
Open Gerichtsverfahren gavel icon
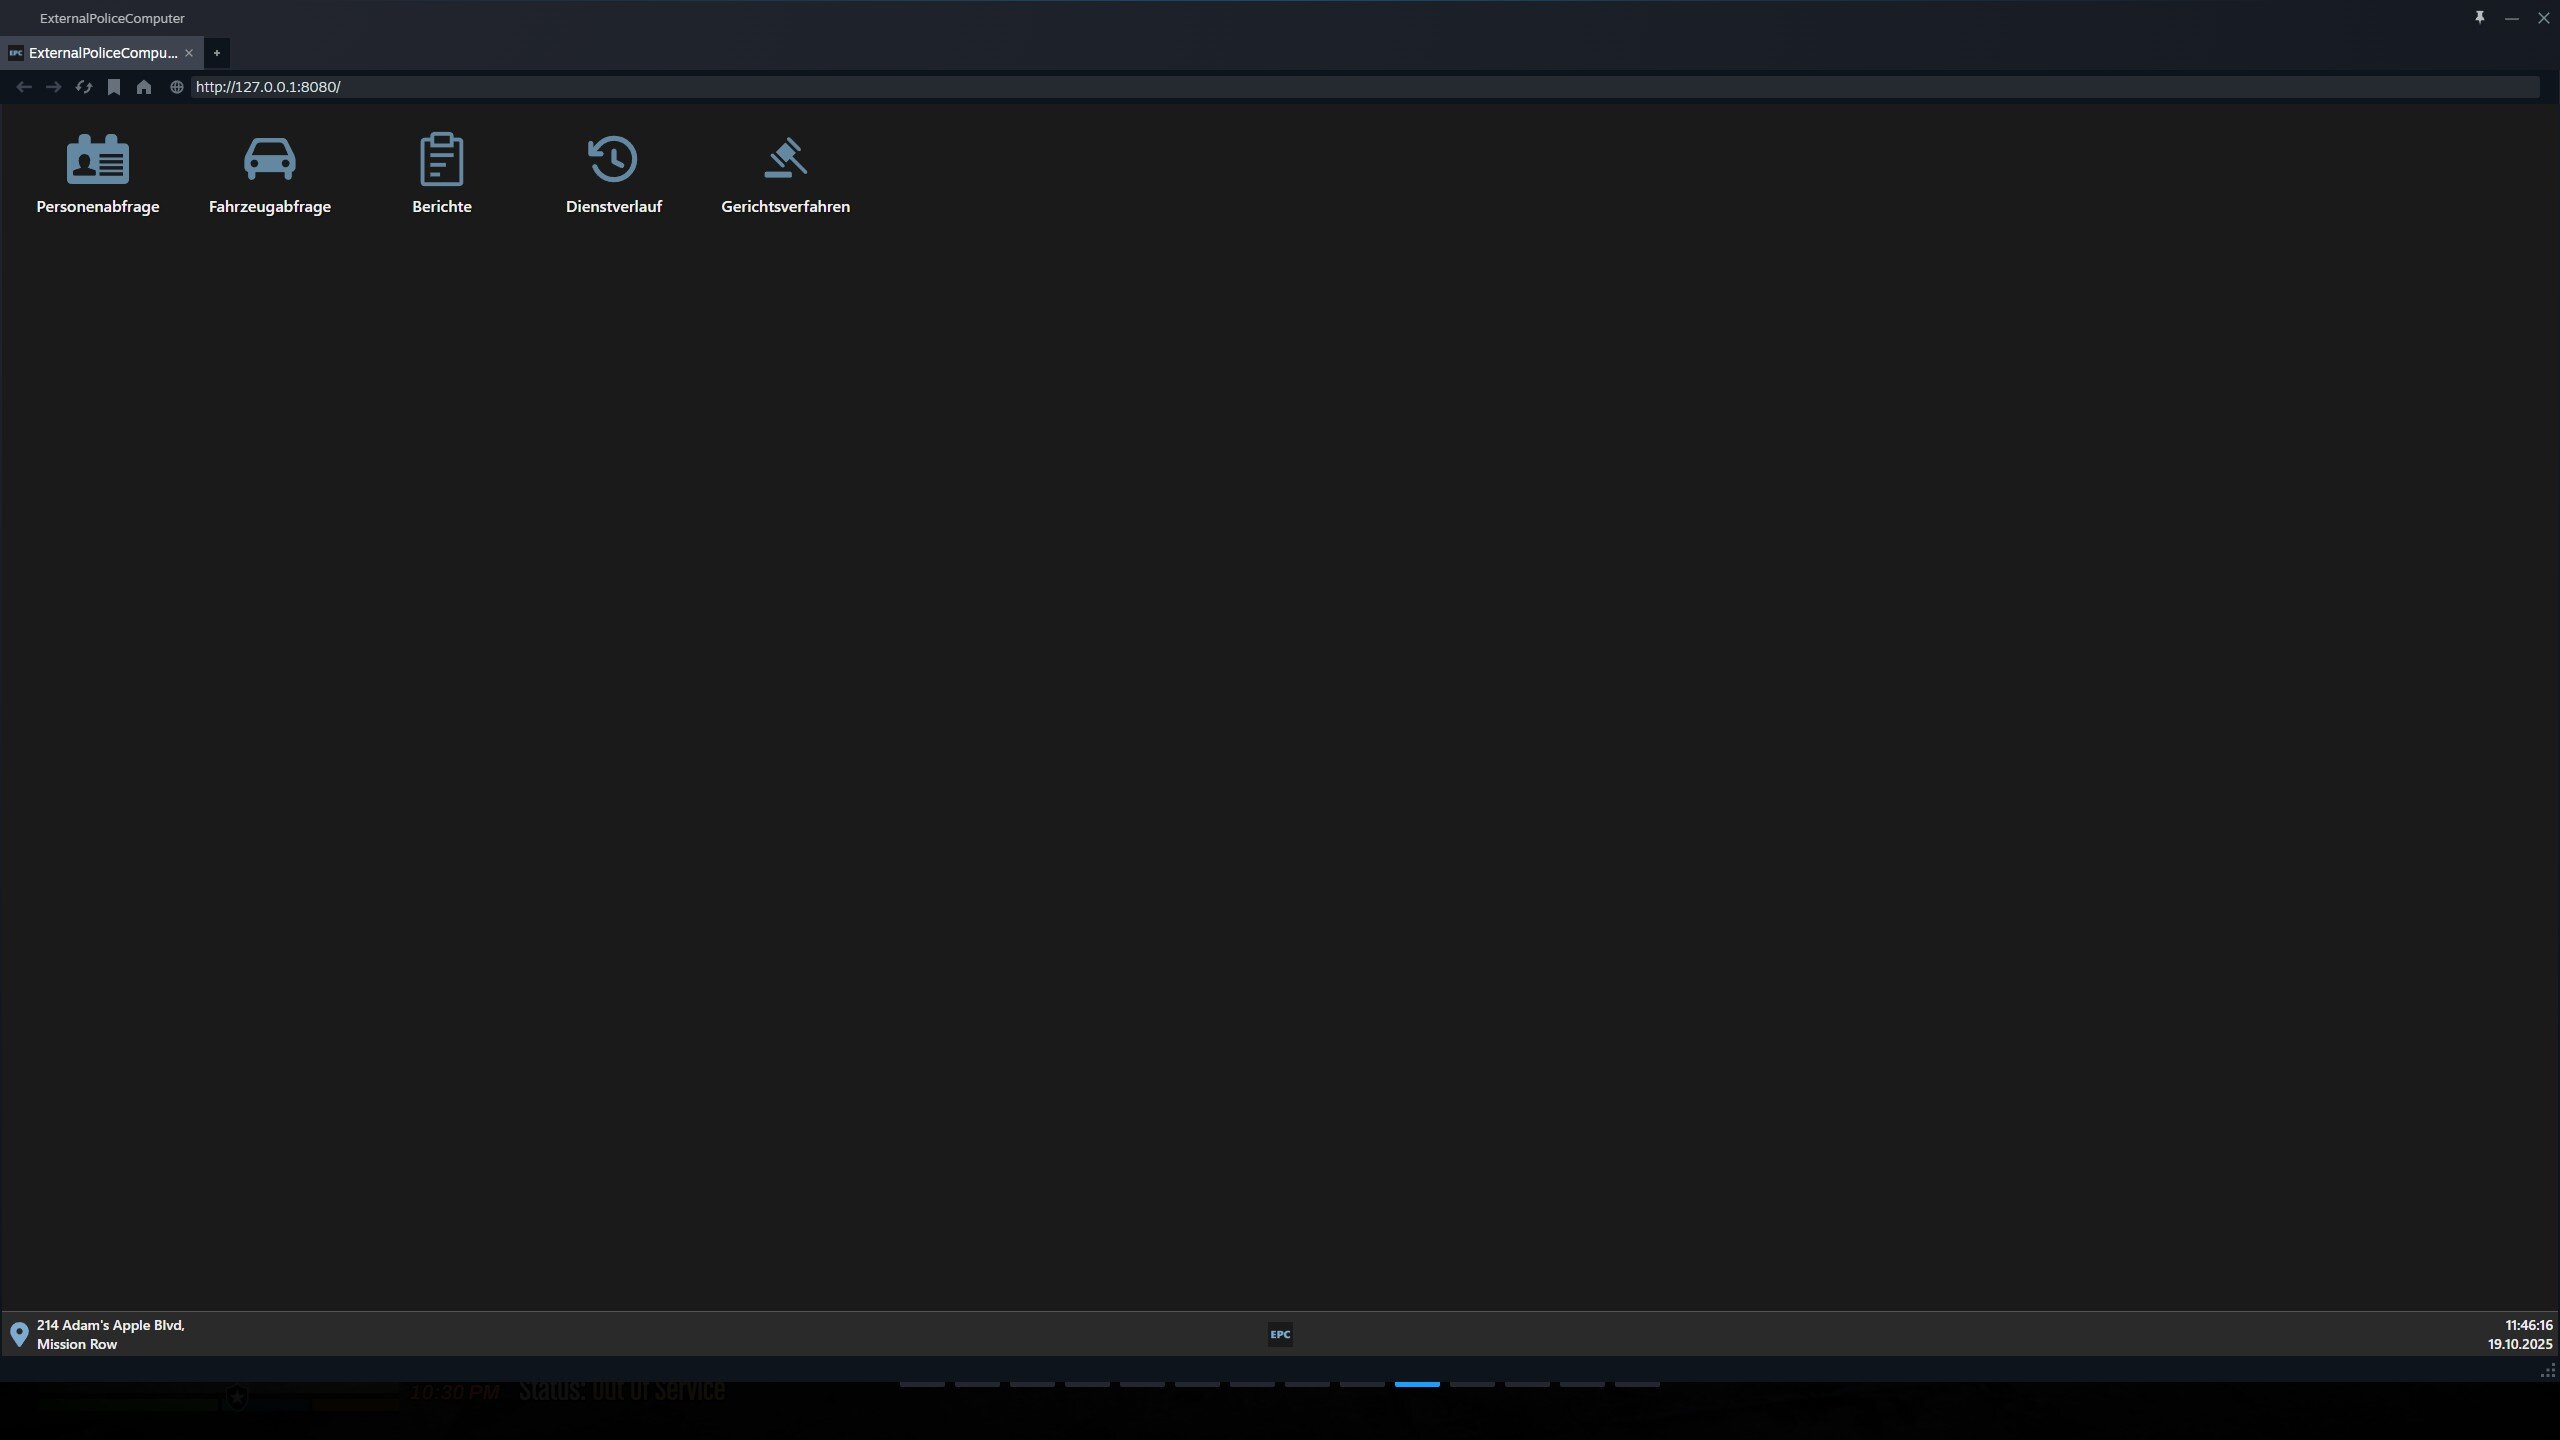click(x=785, y=159)
